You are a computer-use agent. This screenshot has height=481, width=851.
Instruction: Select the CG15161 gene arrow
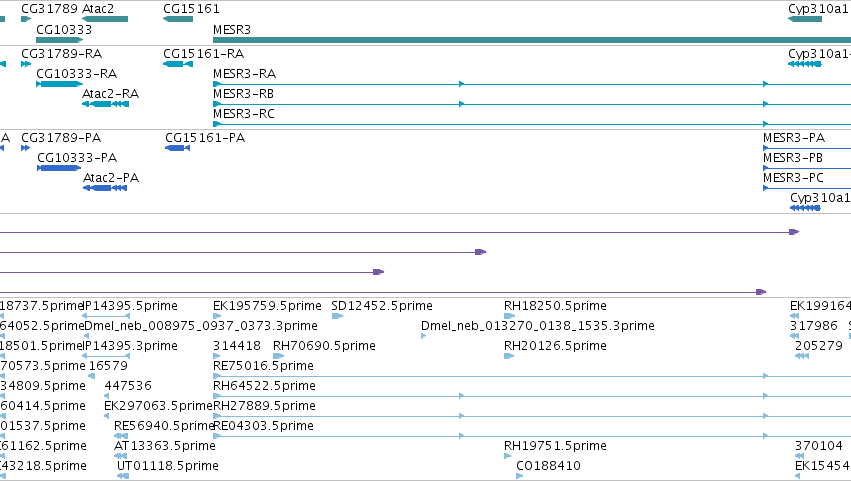(178, 19)
